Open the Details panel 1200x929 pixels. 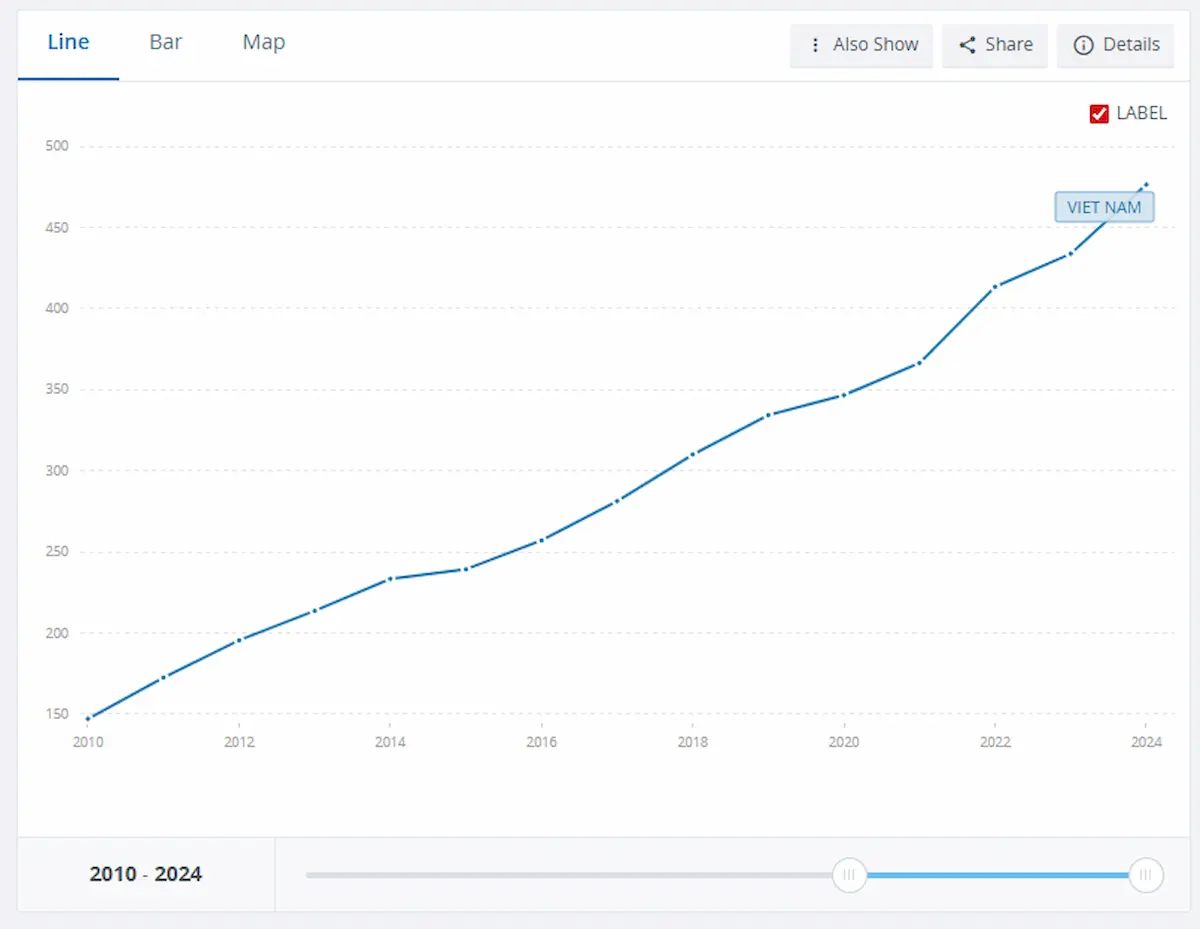1116,45
